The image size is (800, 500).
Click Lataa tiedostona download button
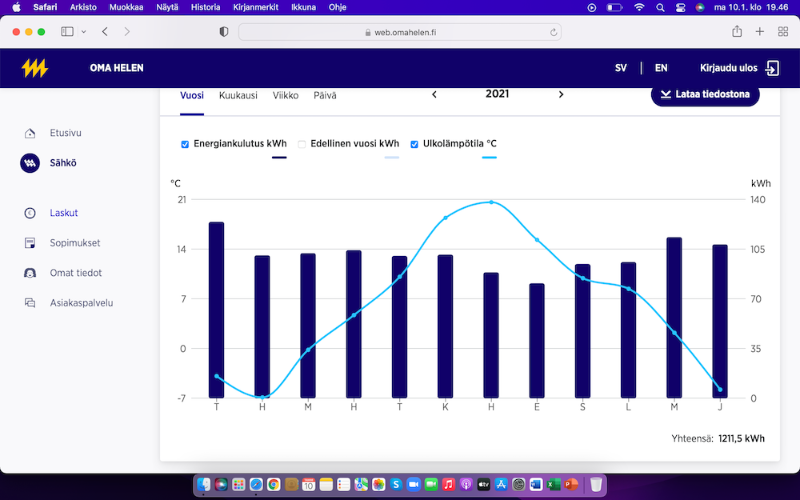tap(705, 95)
